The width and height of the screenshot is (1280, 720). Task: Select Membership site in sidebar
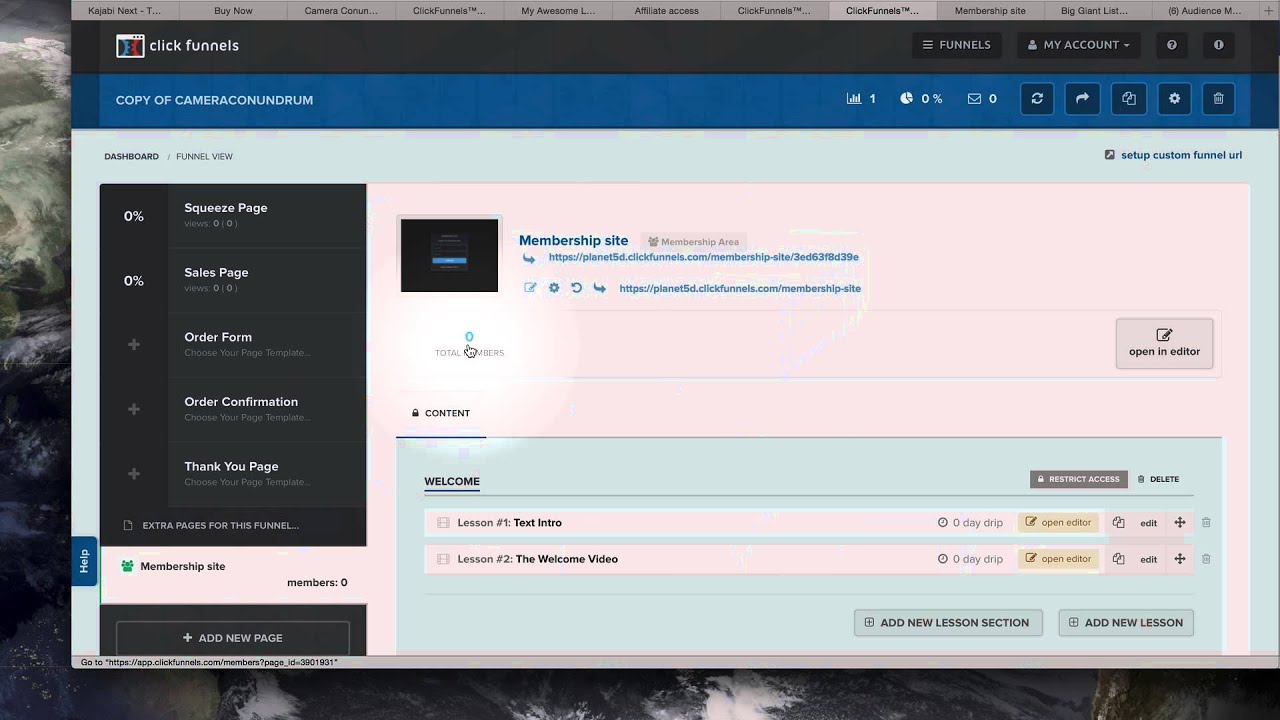pyautogui.click(x=233, y=574)
